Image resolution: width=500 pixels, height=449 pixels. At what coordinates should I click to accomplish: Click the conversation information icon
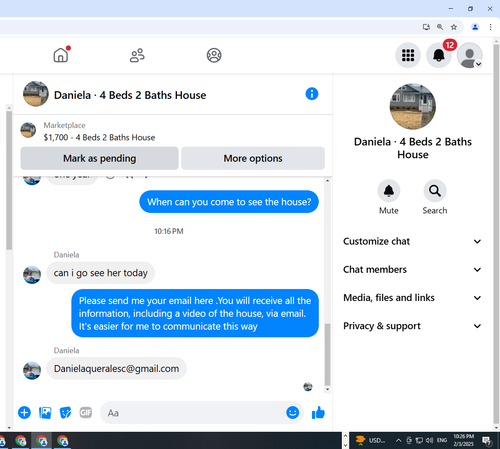point(312,94)
